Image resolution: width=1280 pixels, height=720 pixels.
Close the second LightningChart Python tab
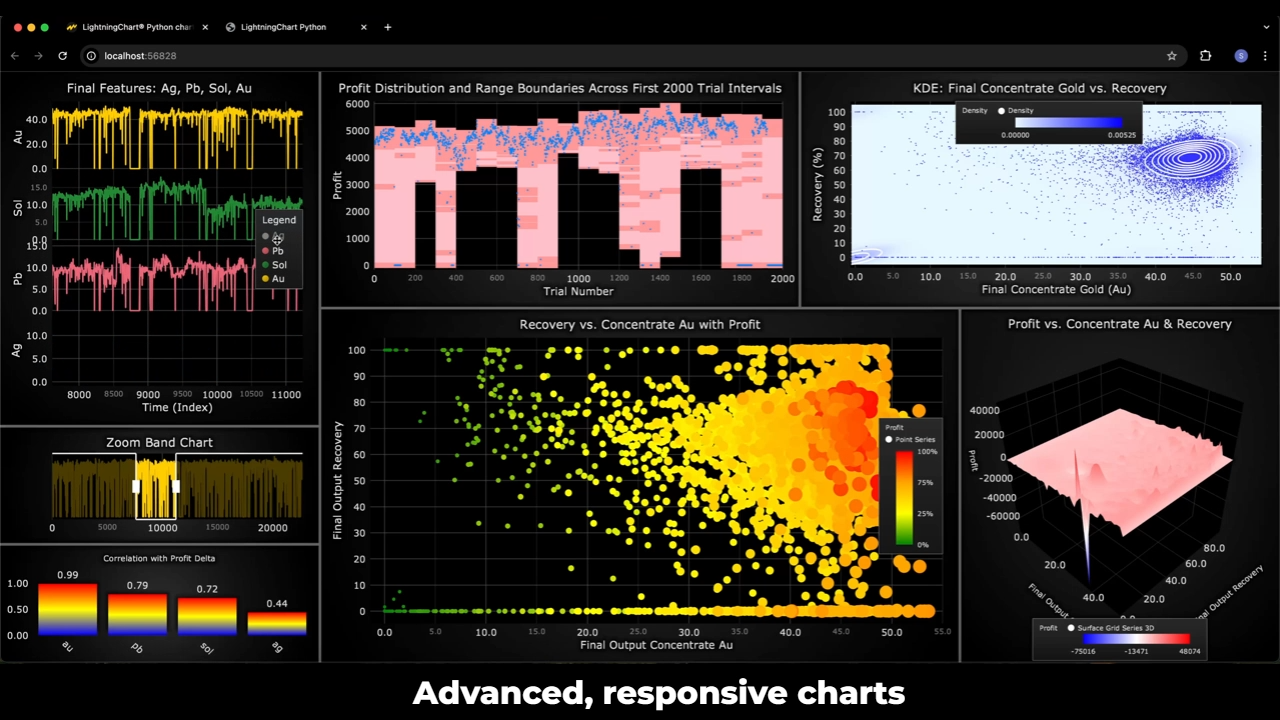pos(364,27)
